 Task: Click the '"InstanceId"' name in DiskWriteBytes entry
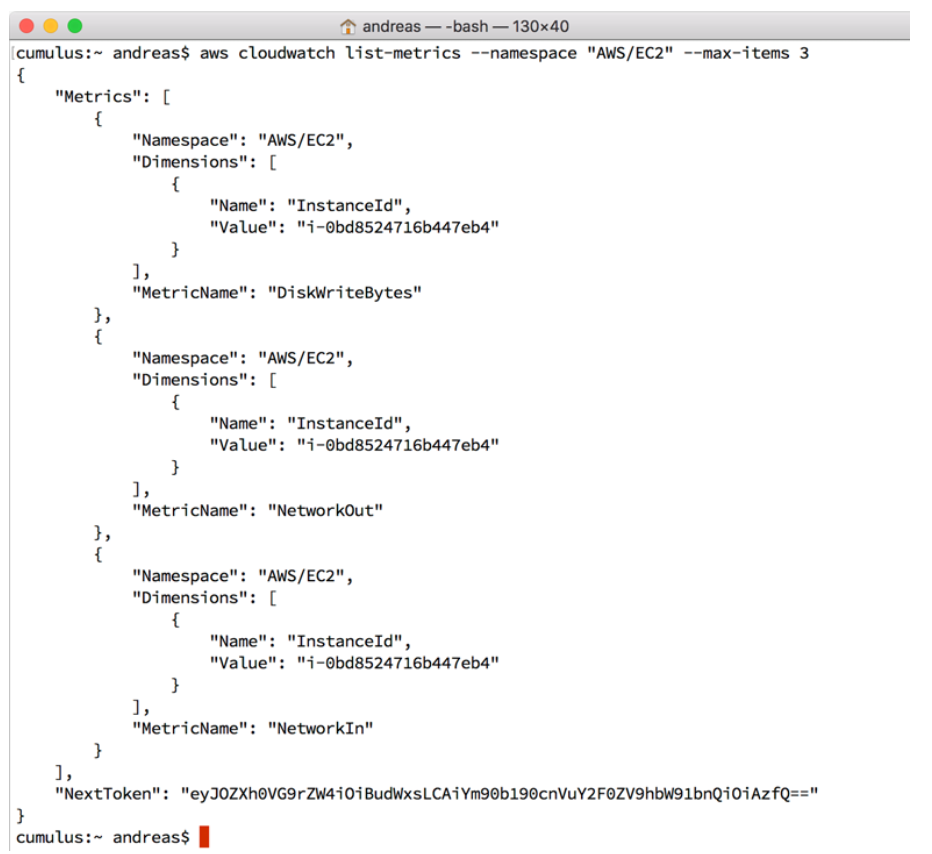[x=345, y=206]
